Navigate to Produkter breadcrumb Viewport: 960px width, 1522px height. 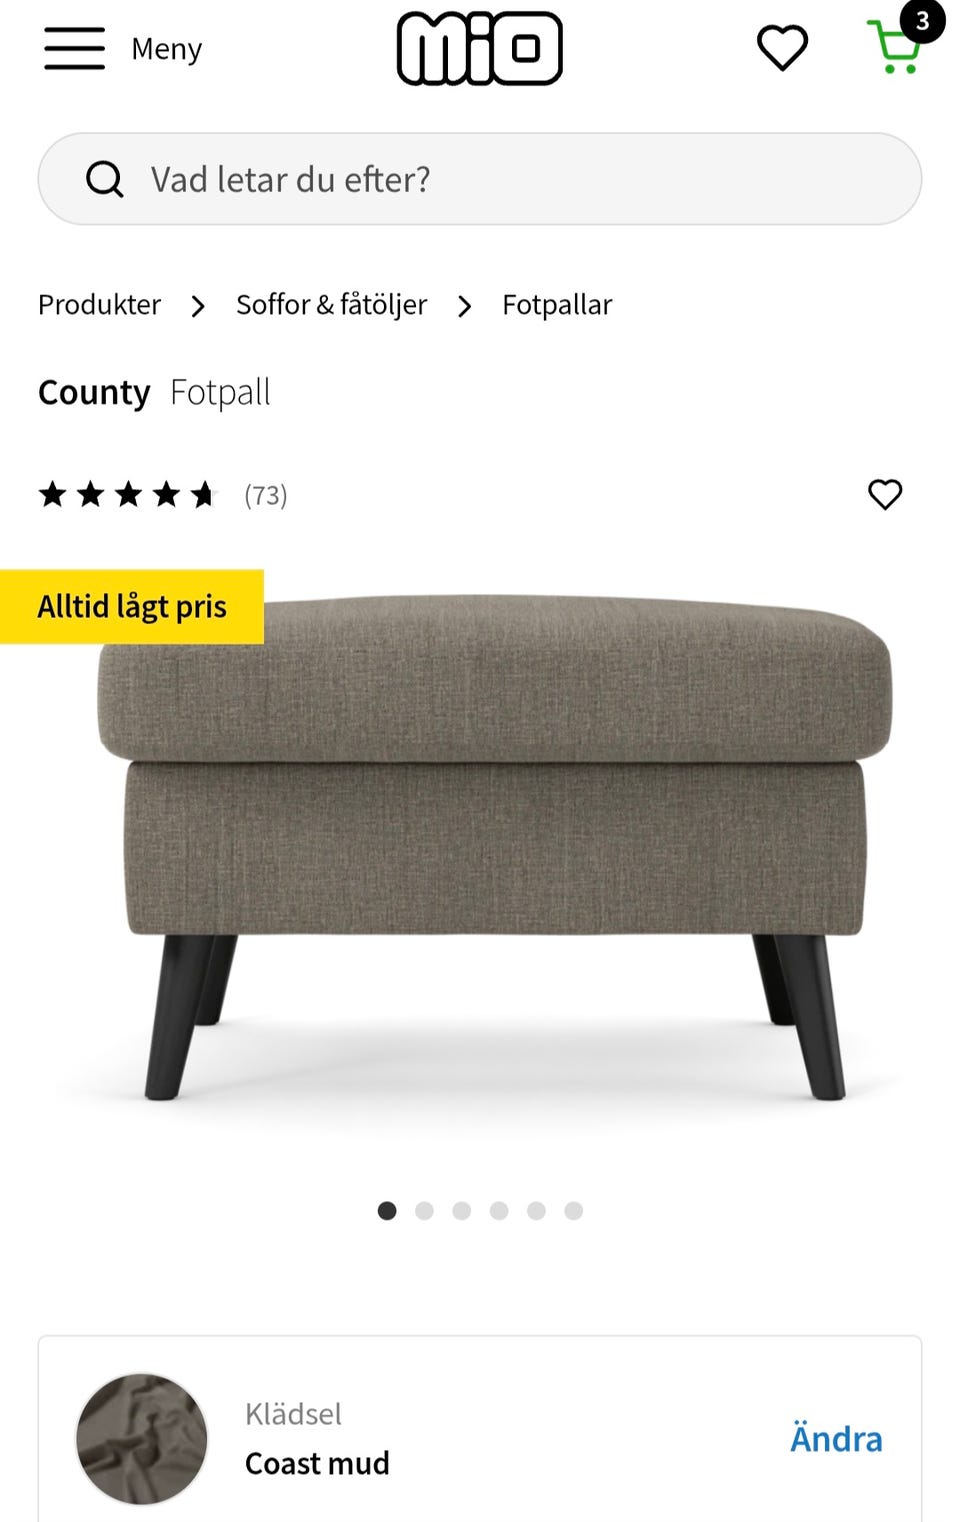tap(99, 305)
